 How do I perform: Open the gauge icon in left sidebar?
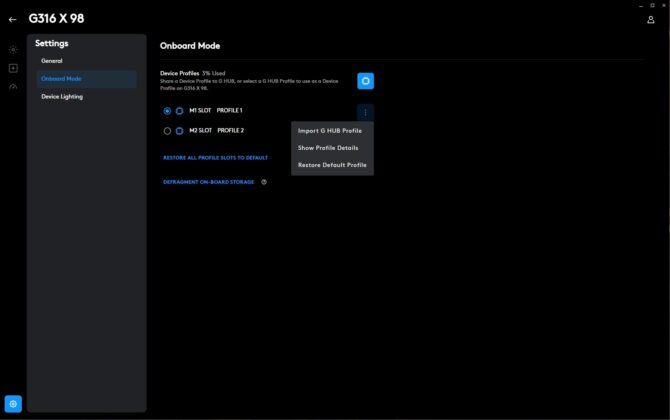pos(13,87)
